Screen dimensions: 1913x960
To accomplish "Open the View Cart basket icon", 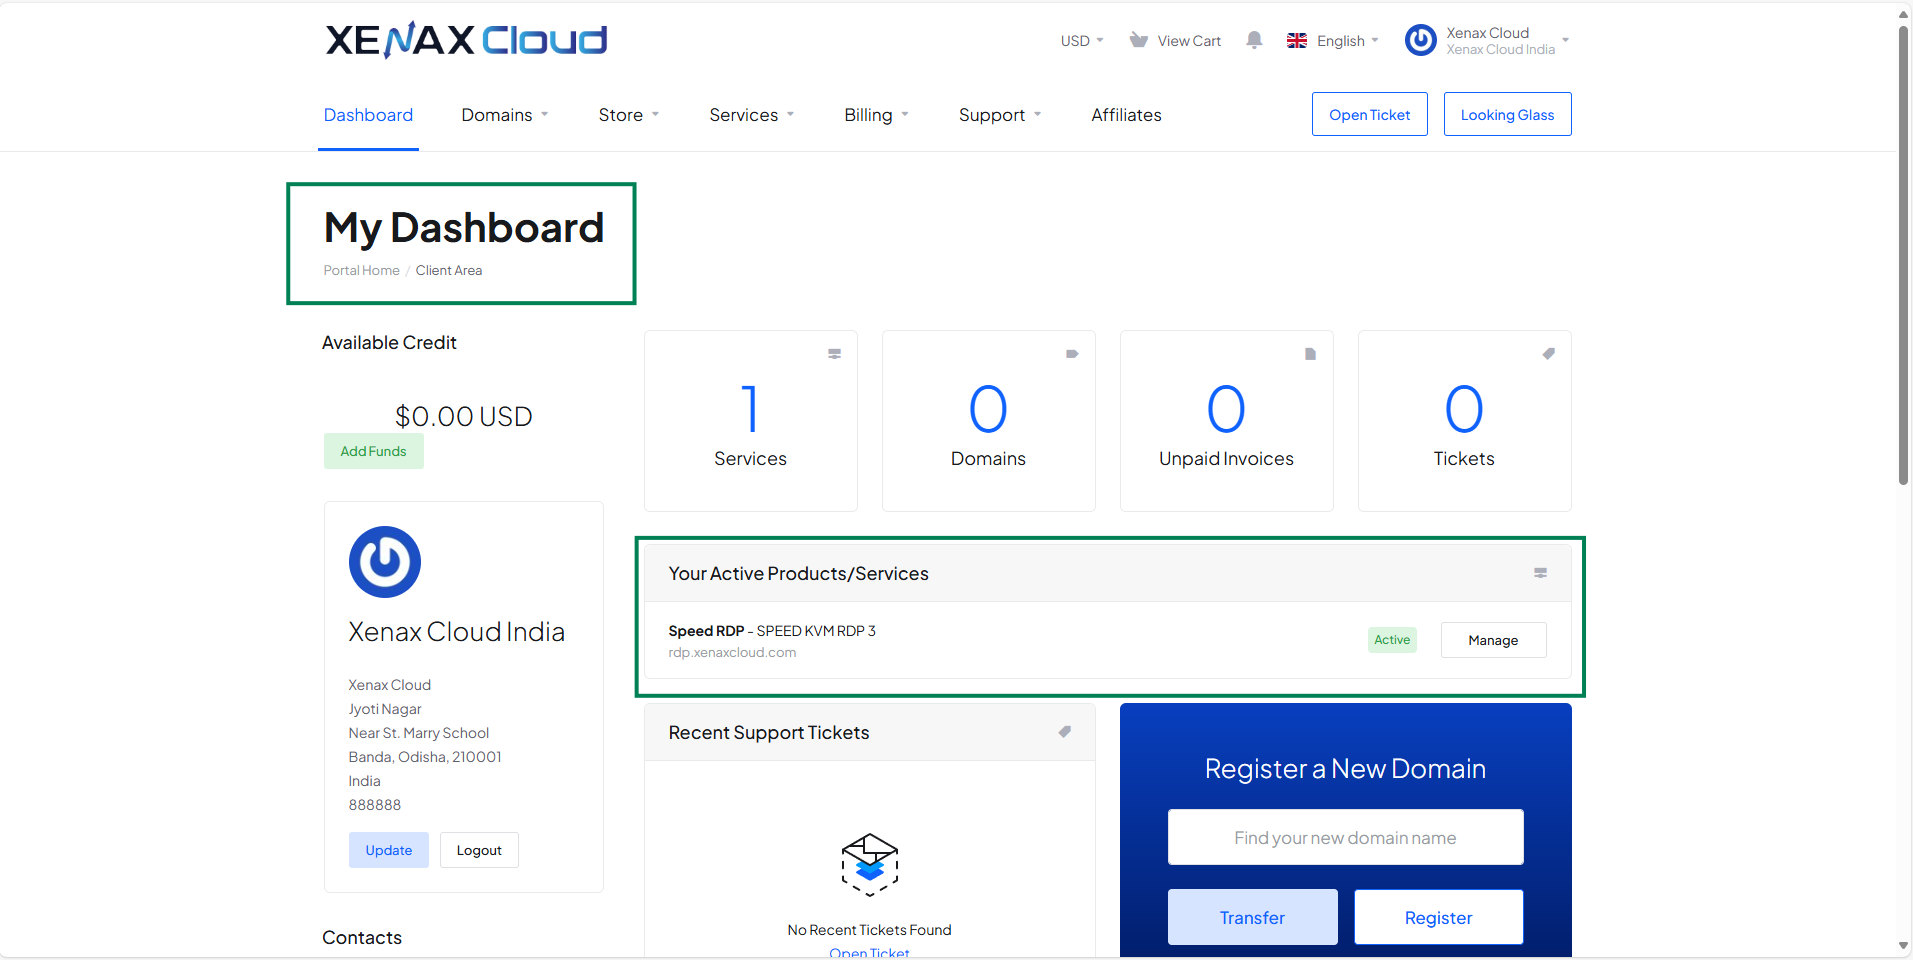I will (x=1138, y=40).
